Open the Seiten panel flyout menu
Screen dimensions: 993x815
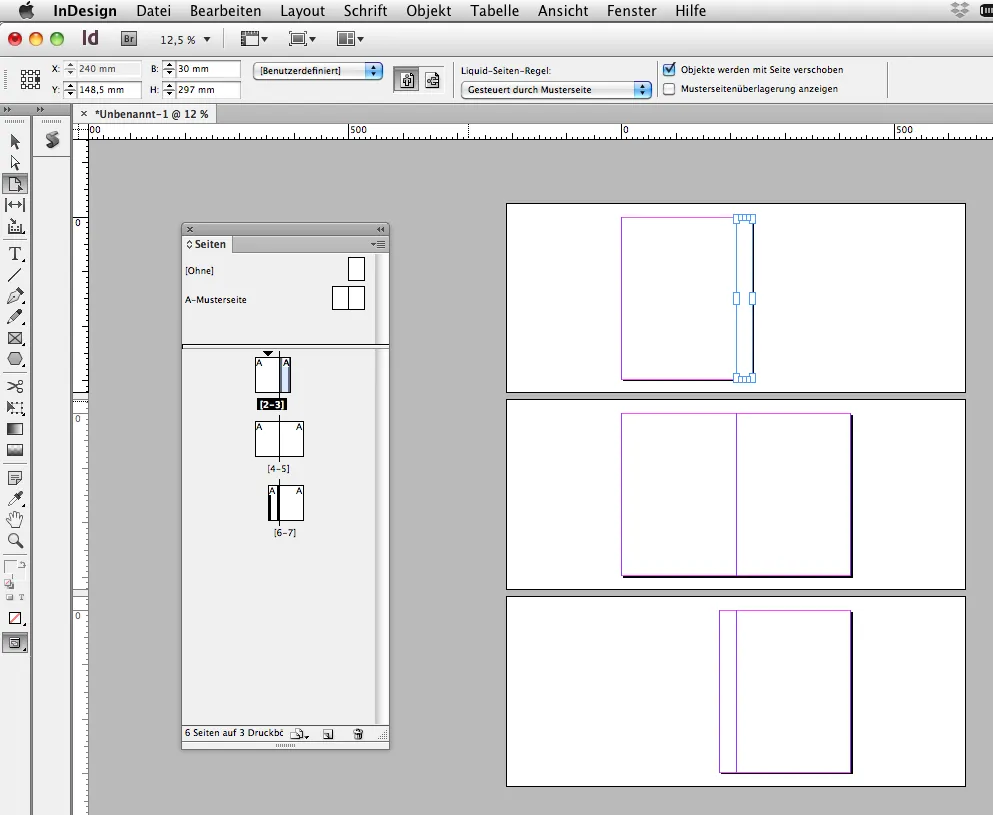pyautogui.click(x=379, y=244)
